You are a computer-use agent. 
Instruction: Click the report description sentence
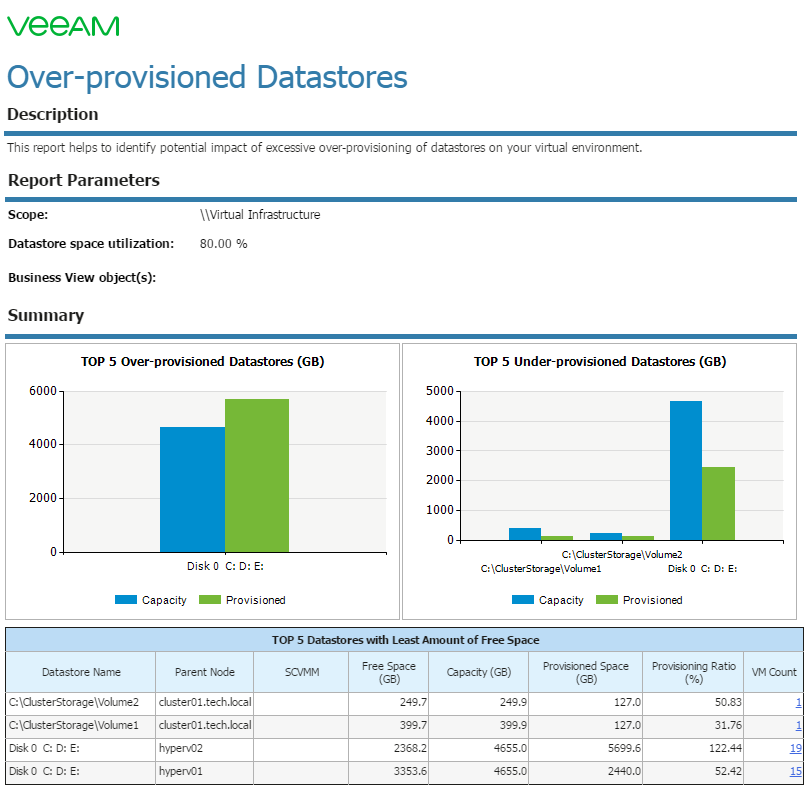coord(325,148)
